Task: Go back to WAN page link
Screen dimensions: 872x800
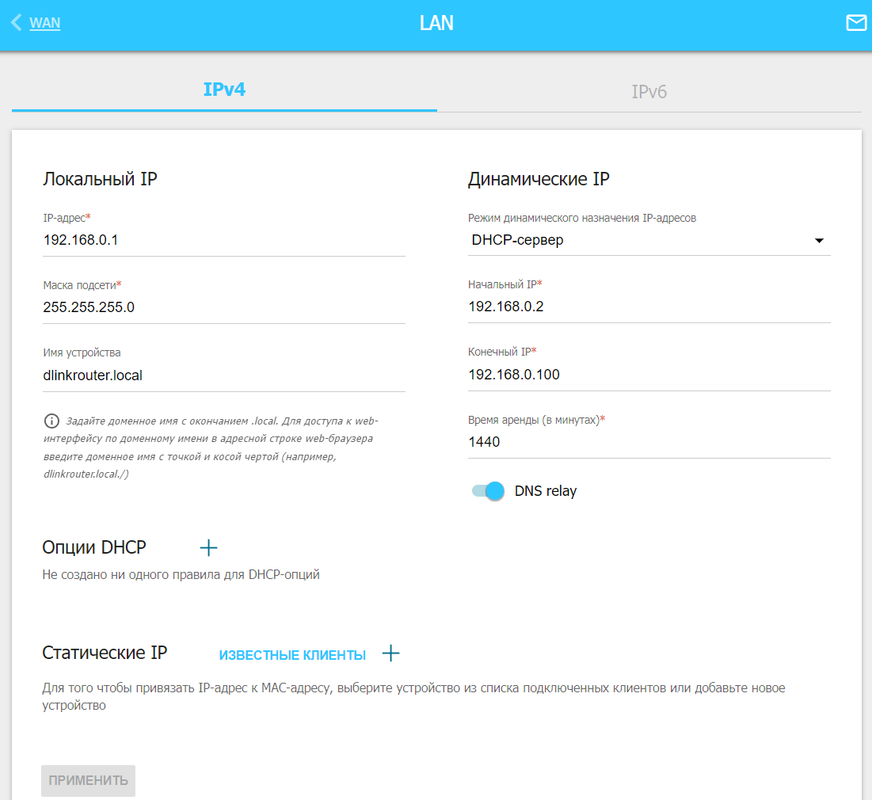Action: click(45, 23)
